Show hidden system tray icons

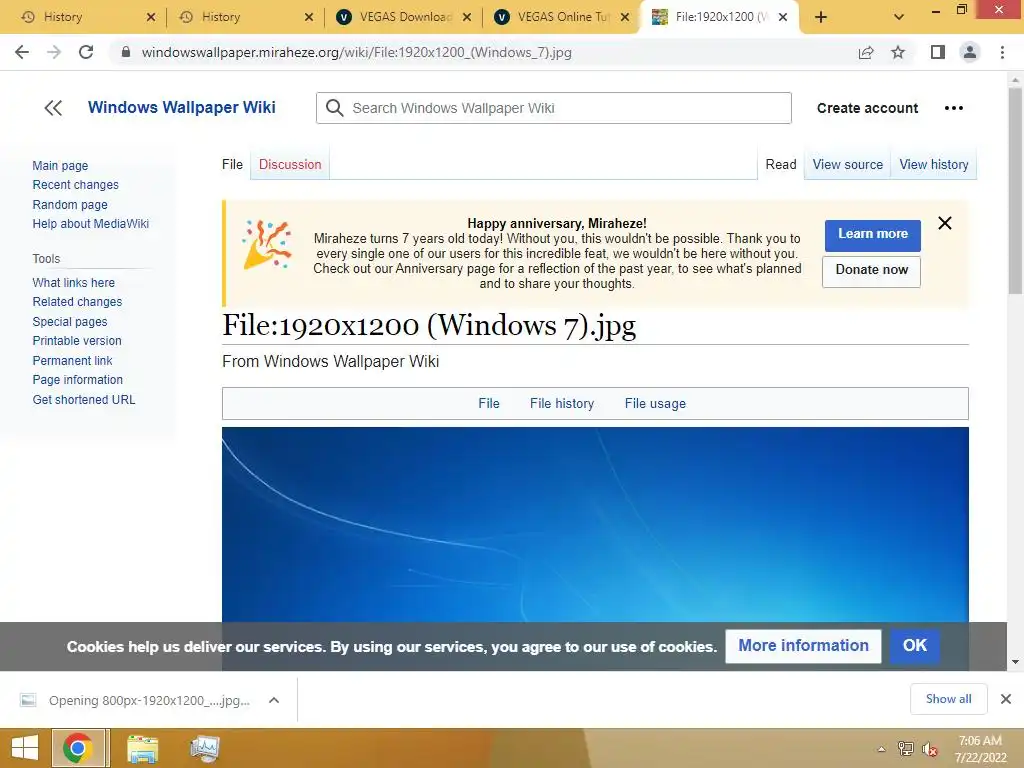(x=881, y=749)
